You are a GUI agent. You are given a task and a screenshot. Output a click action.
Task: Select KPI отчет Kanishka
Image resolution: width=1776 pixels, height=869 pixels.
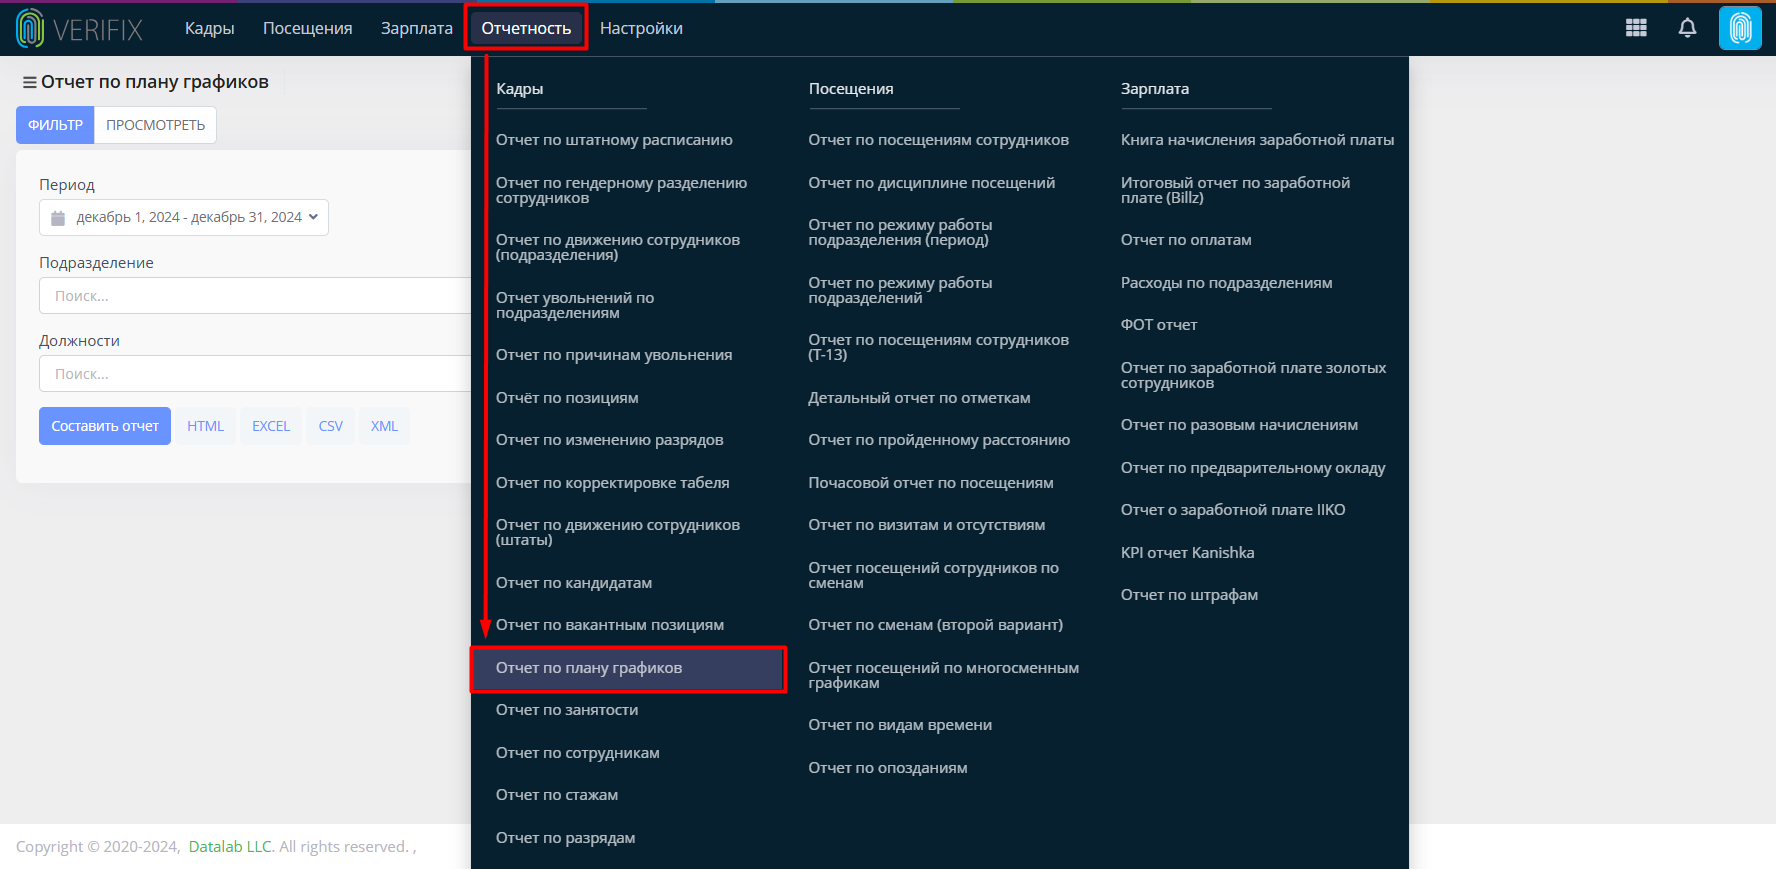click(1187, 553)
